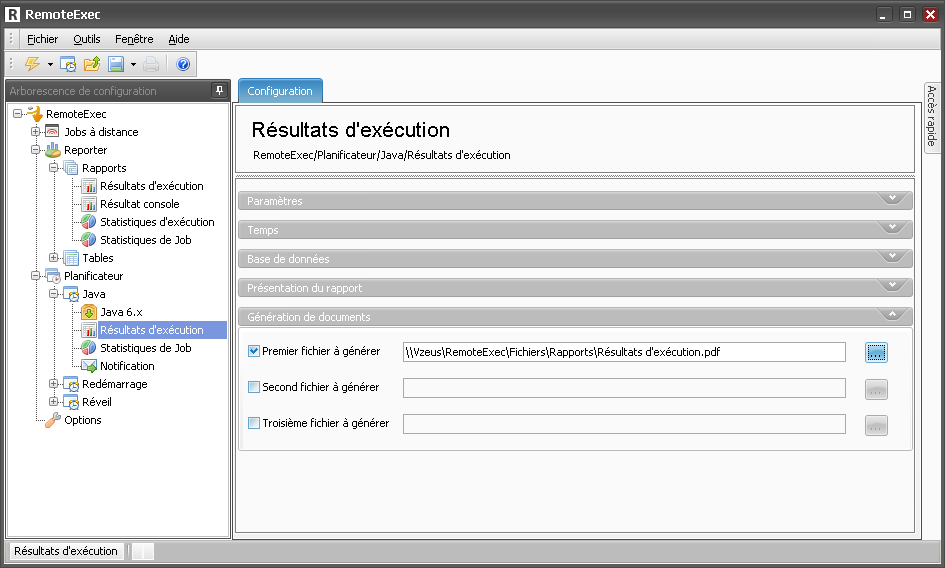This screenshot has height=568, width=945.
Task: Click the Résultat console report icon
Action: pos(89,204)
